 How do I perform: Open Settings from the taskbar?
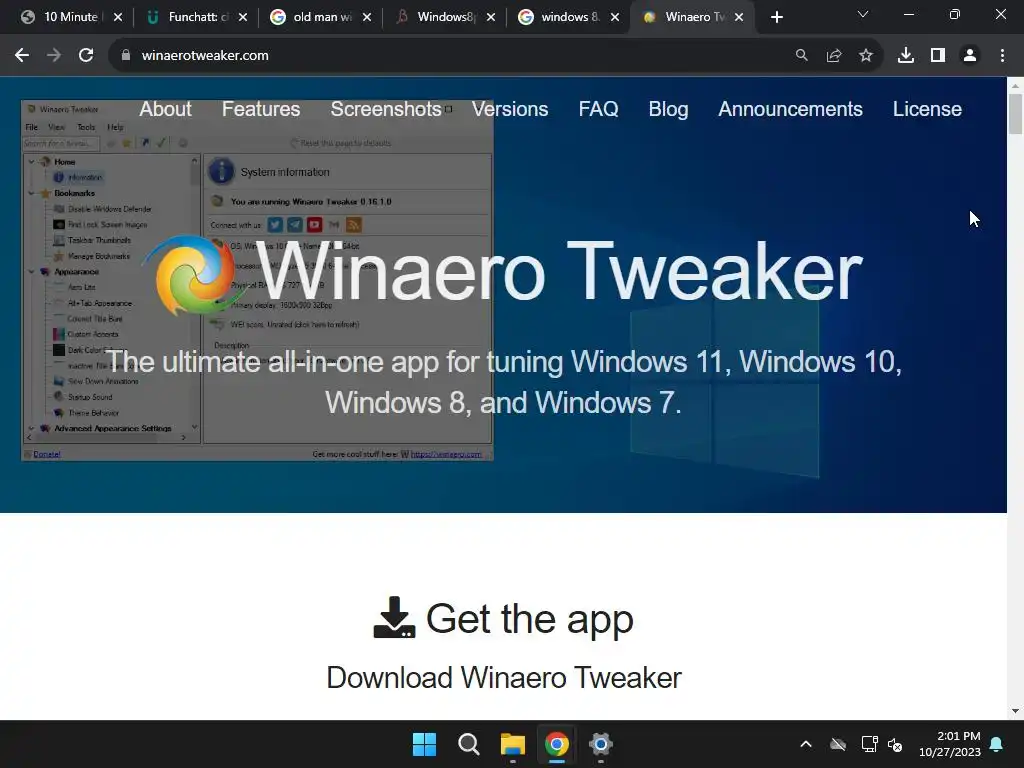tap(600, 744)
